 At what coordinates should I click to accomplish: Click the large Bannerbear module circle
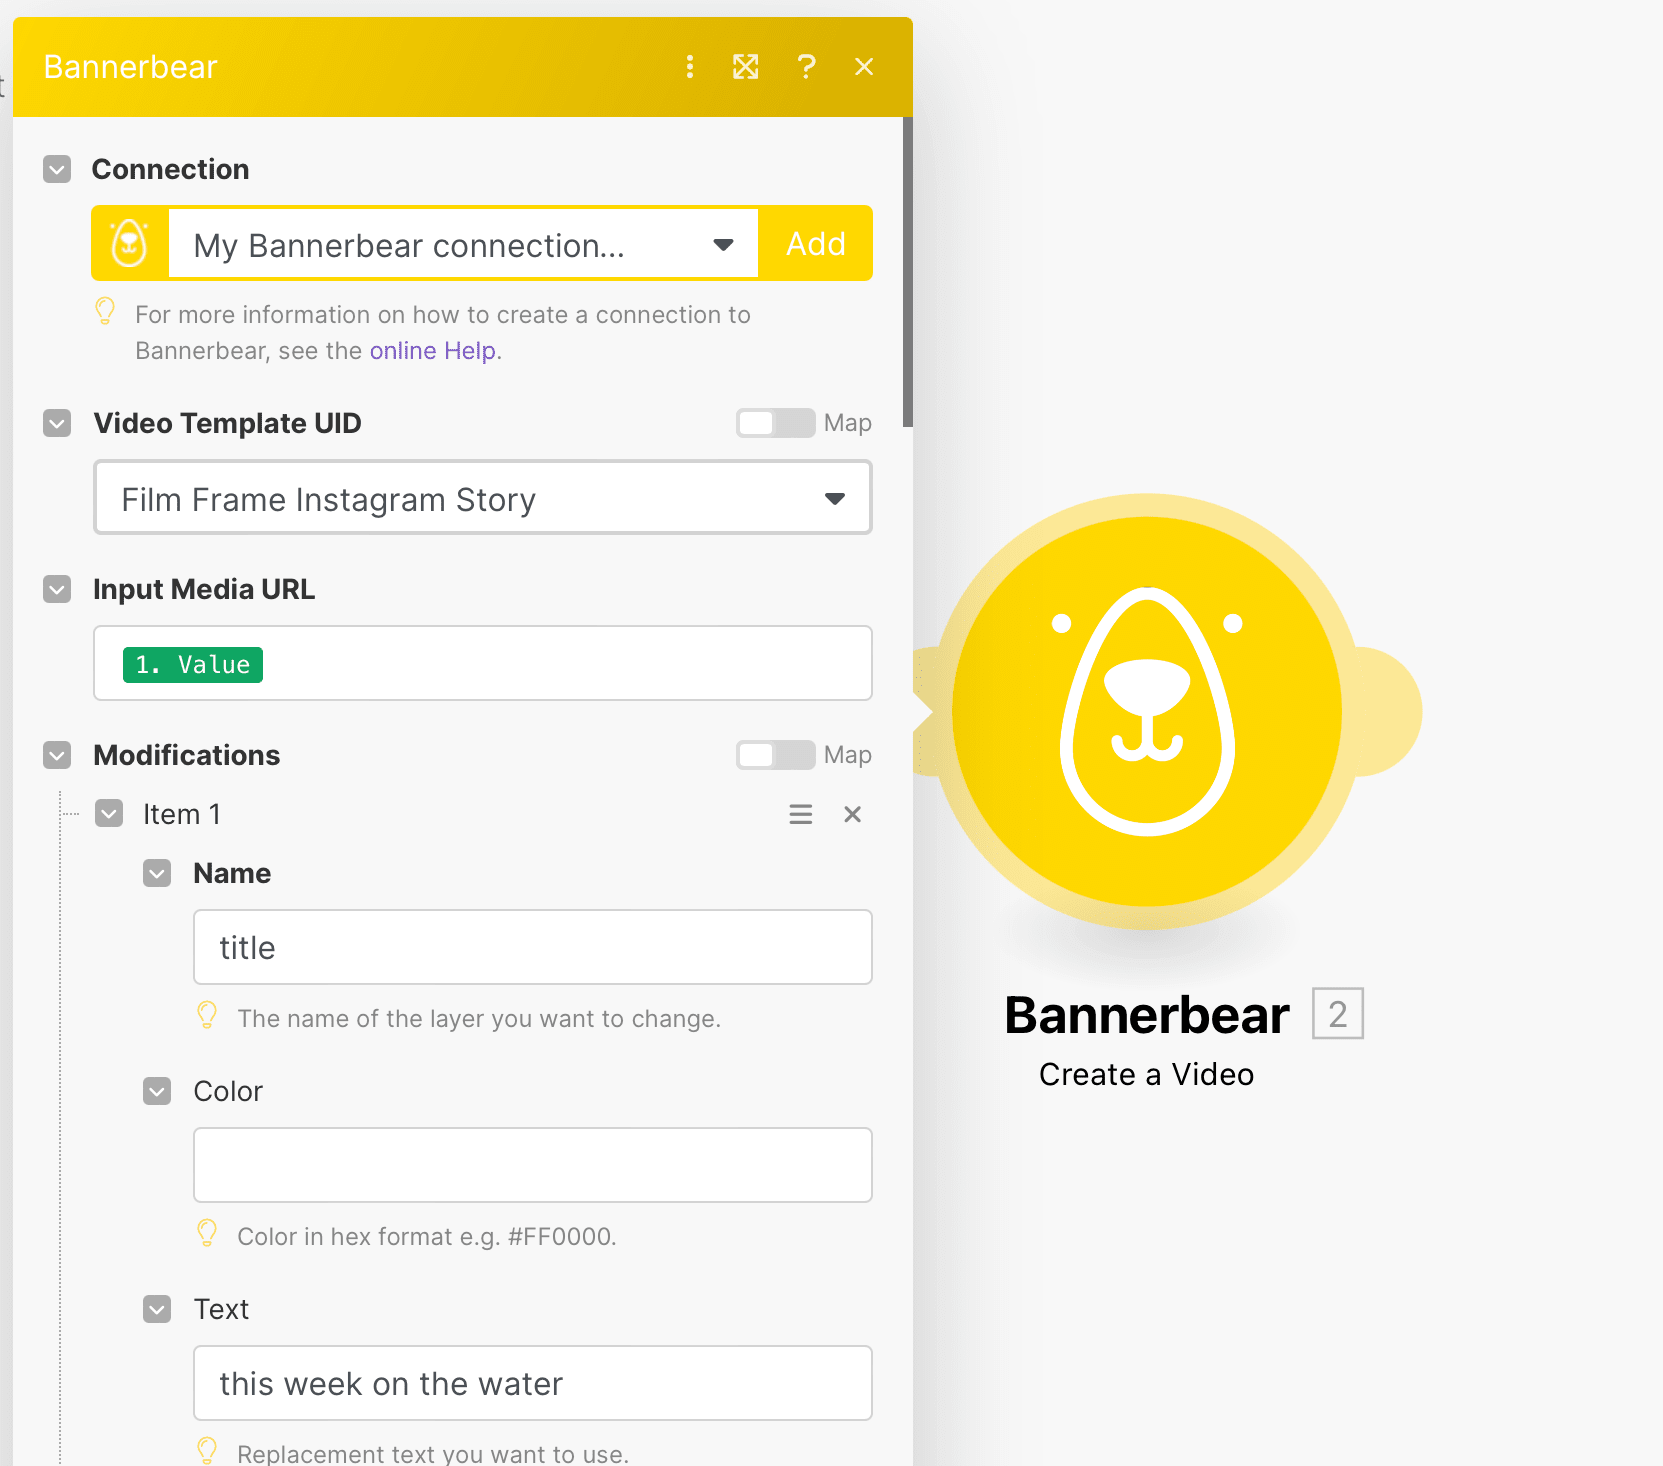pyautogui.click(x=1147, y=711)
